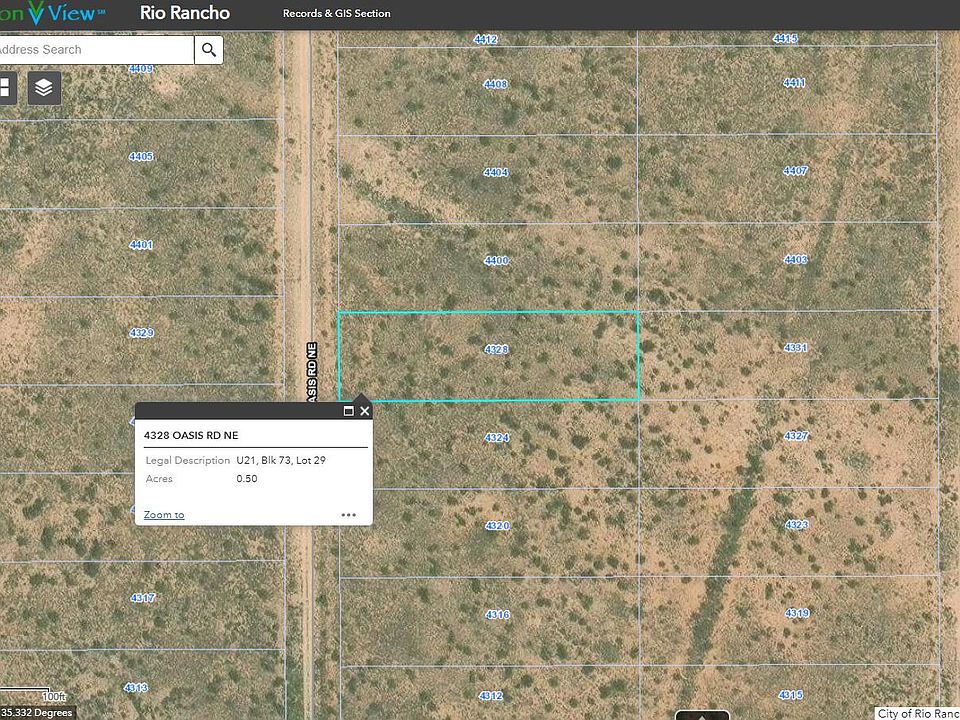Select parcel 4328 label on map
The image size is (960, 720).
point(496,350)
